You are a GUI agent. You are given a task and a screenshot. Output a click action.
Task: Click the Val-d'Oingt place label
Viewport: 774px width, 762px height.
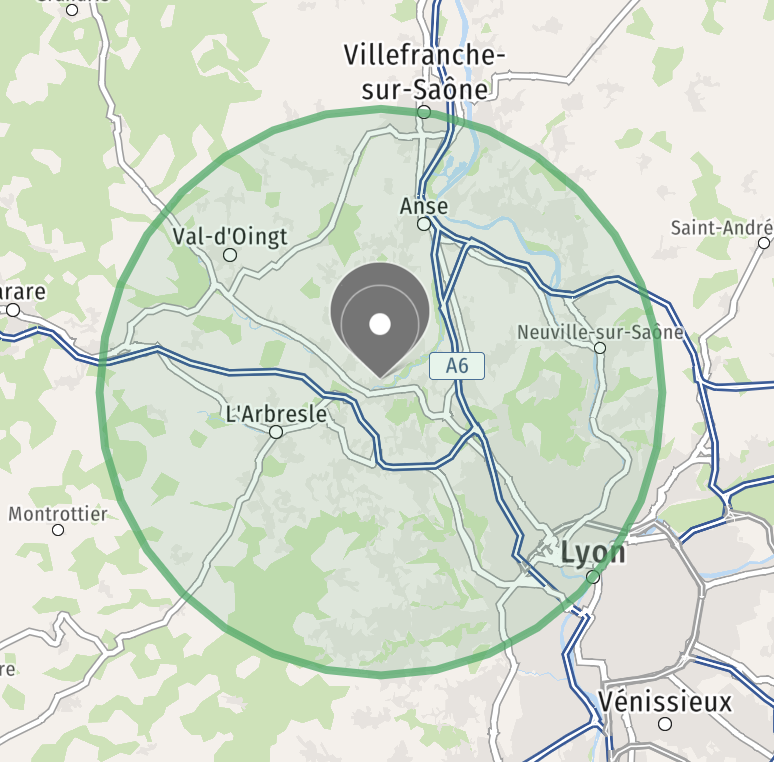pyautogui.click(x=230, y=237)
